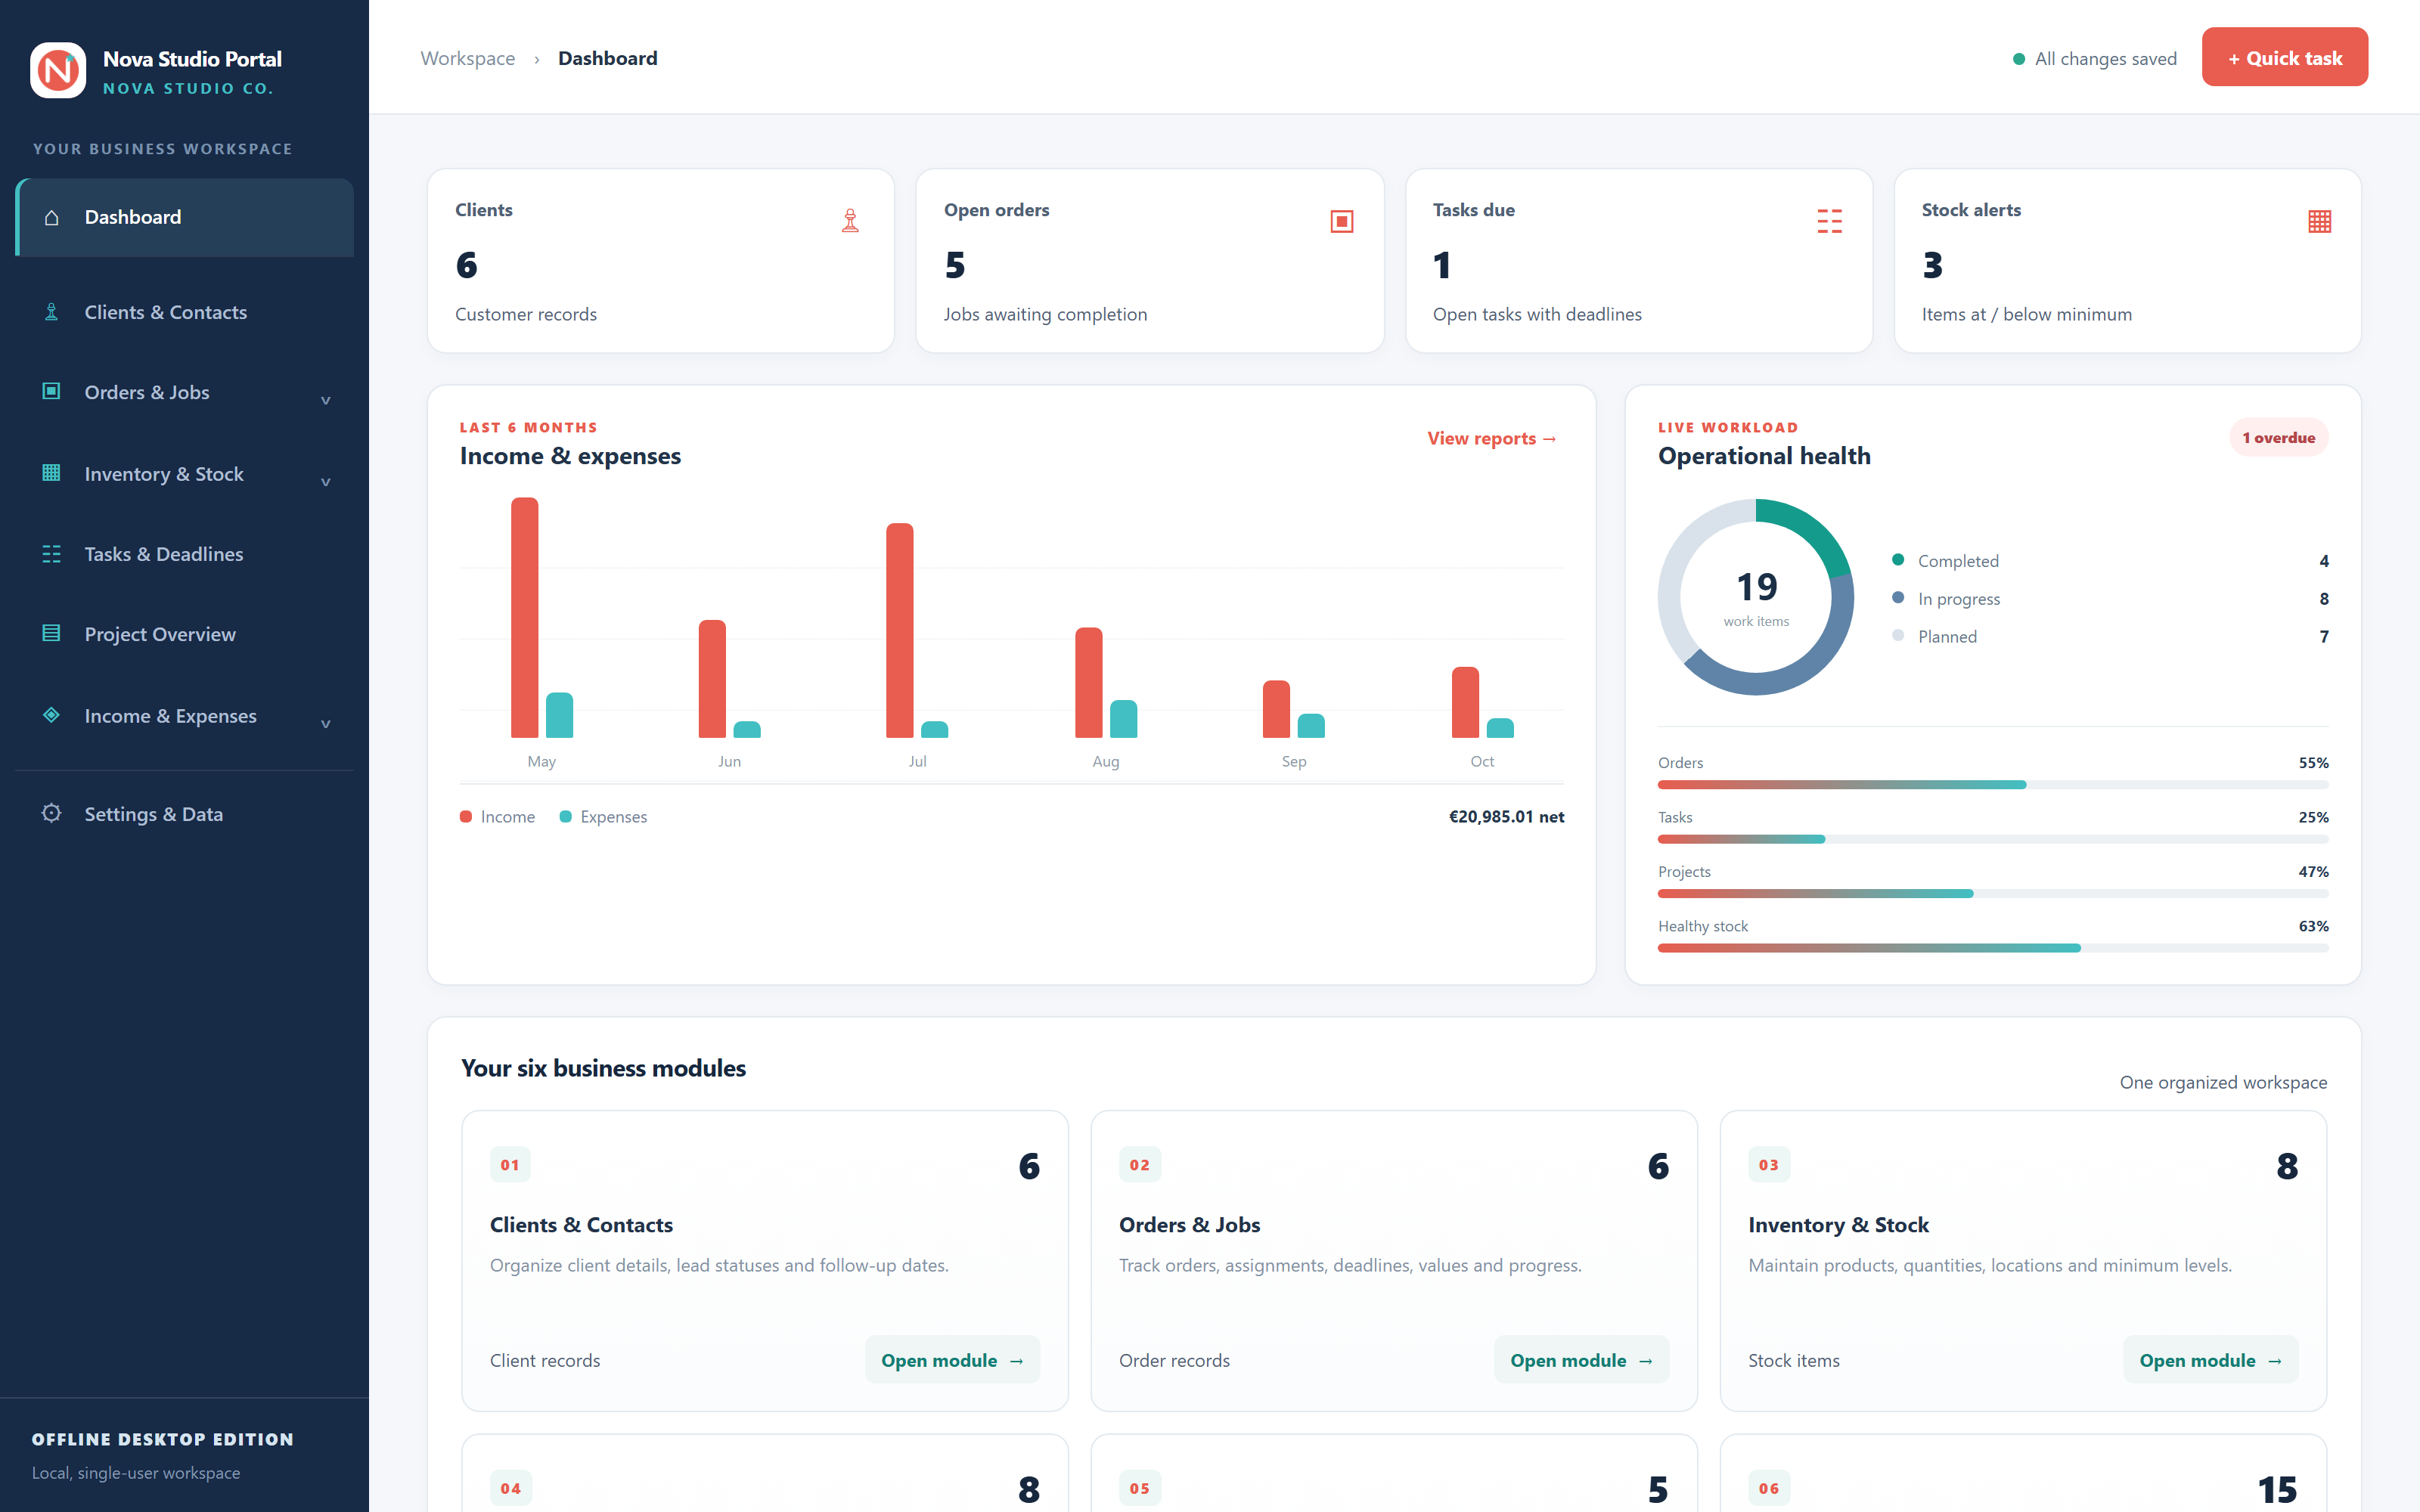Click the 19 work items donut chart
This screenshot has width=2420, height=1512.
click(1755, 597)
